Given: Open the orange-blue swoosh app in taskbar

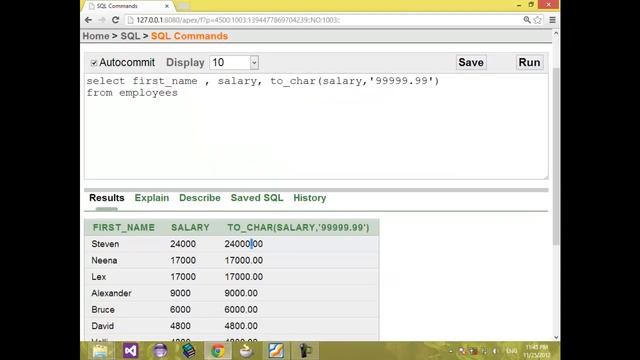Looking at the screenshot, I should (x=276, y=351).
